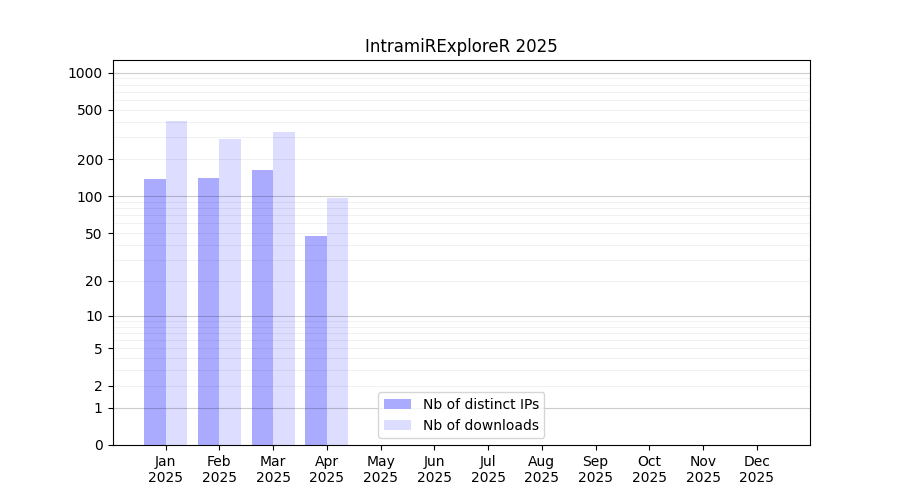Image resolution: width=900 pixels, height=500 pixels.
Task: Click the 10 y-axis tick label
Action: (94, 316)
